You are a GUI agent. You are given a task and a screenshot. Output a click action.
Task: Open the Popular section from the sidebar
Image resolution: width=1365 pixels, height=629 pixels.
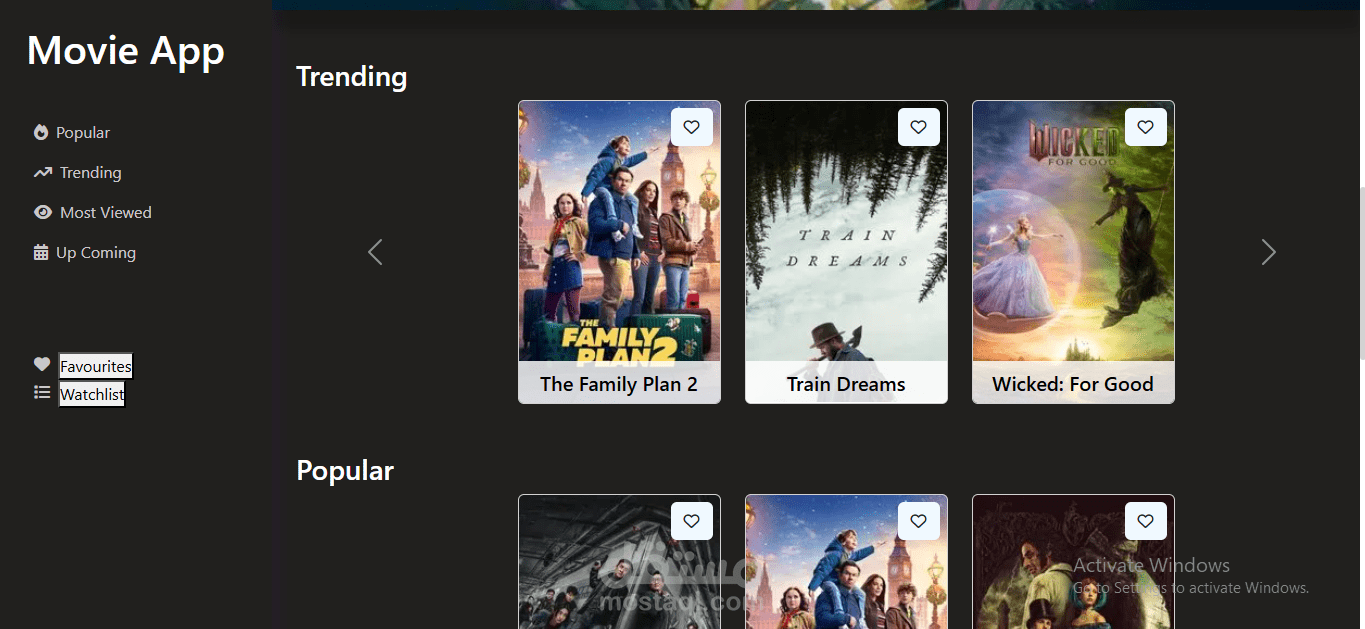tap(83, 132)
